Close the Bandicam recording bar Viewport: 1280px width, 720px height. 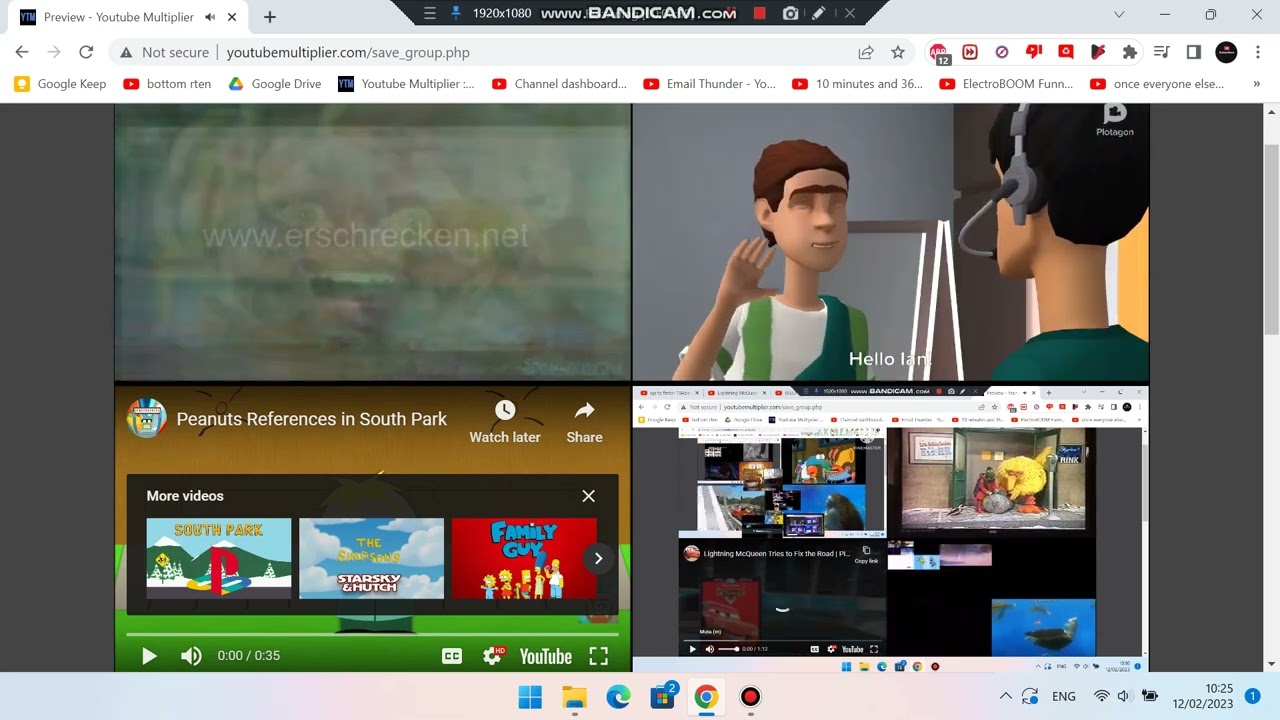[x=849, y=13]
